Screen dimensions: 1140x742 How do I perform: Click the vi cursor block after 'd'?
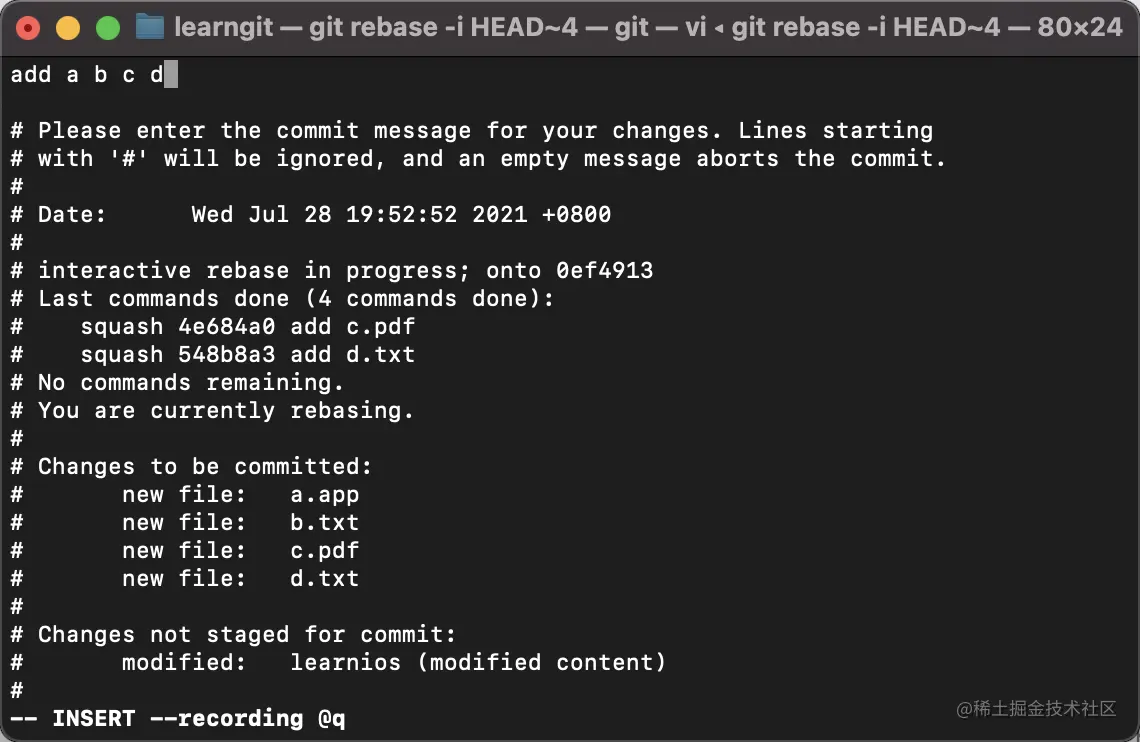(x=171, y=75)
